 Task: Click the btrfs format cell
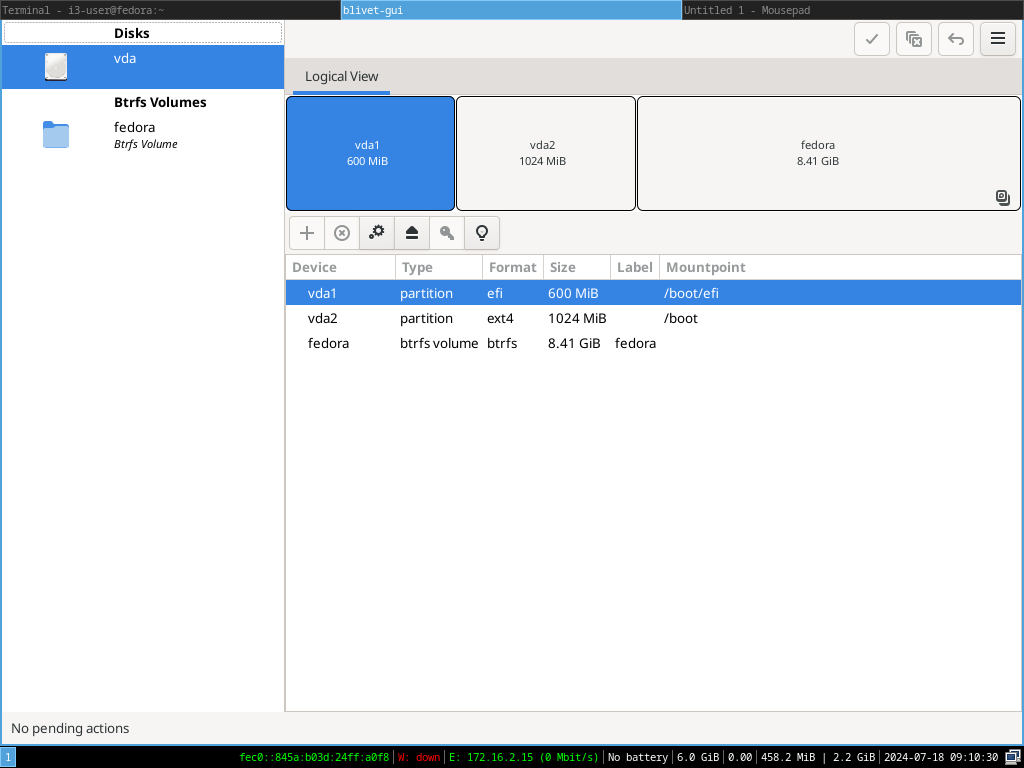[502, 343]
